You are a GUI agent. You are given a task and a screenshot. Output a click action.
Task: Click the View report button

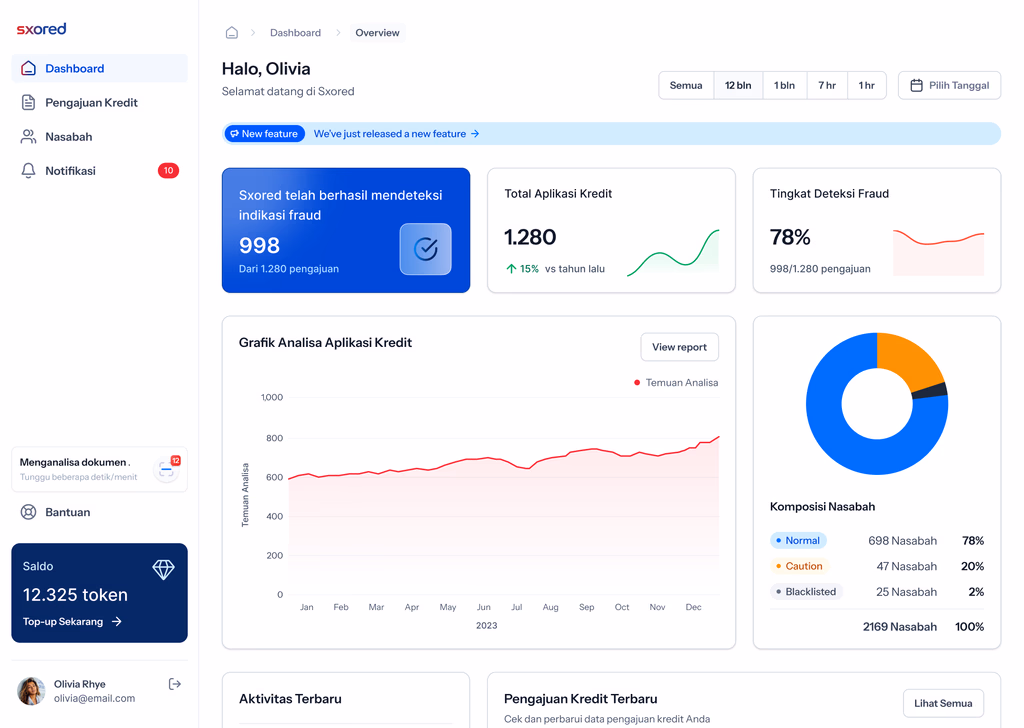(x=679, y=347)
